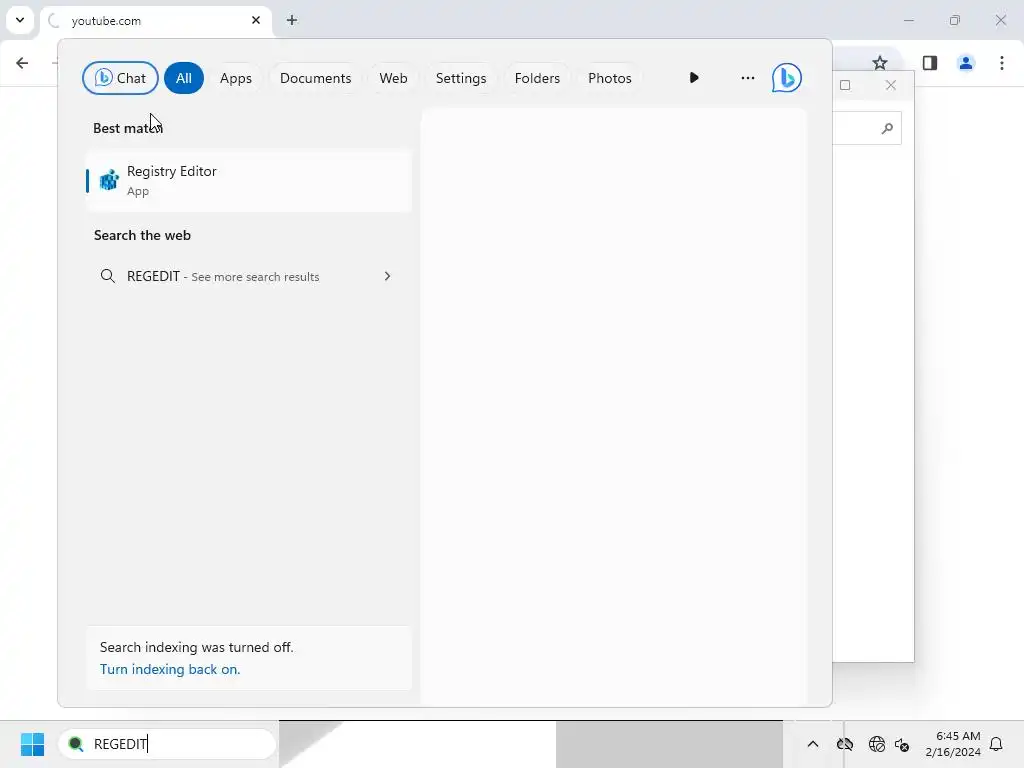The width and height of the screenshot is (1024, 768).
Task: Open the Registry Editor best match
Action: pyautogui.click(x=249, y=180)
